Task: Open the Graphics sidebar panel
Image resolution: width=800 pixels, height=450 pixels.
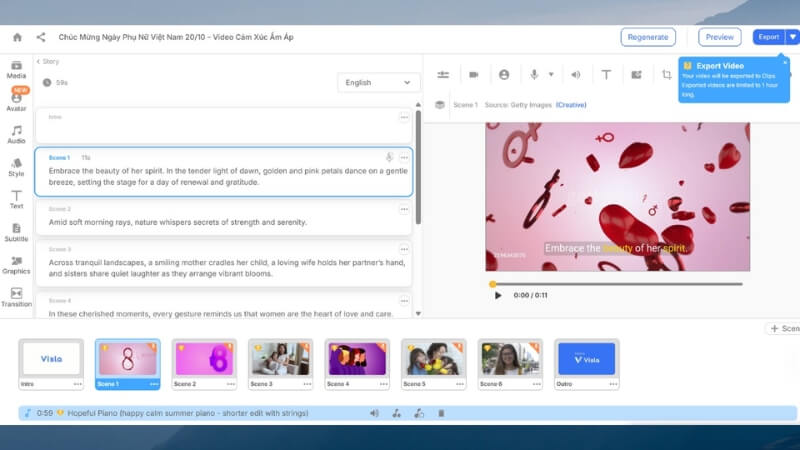Action: click(16, 264)
